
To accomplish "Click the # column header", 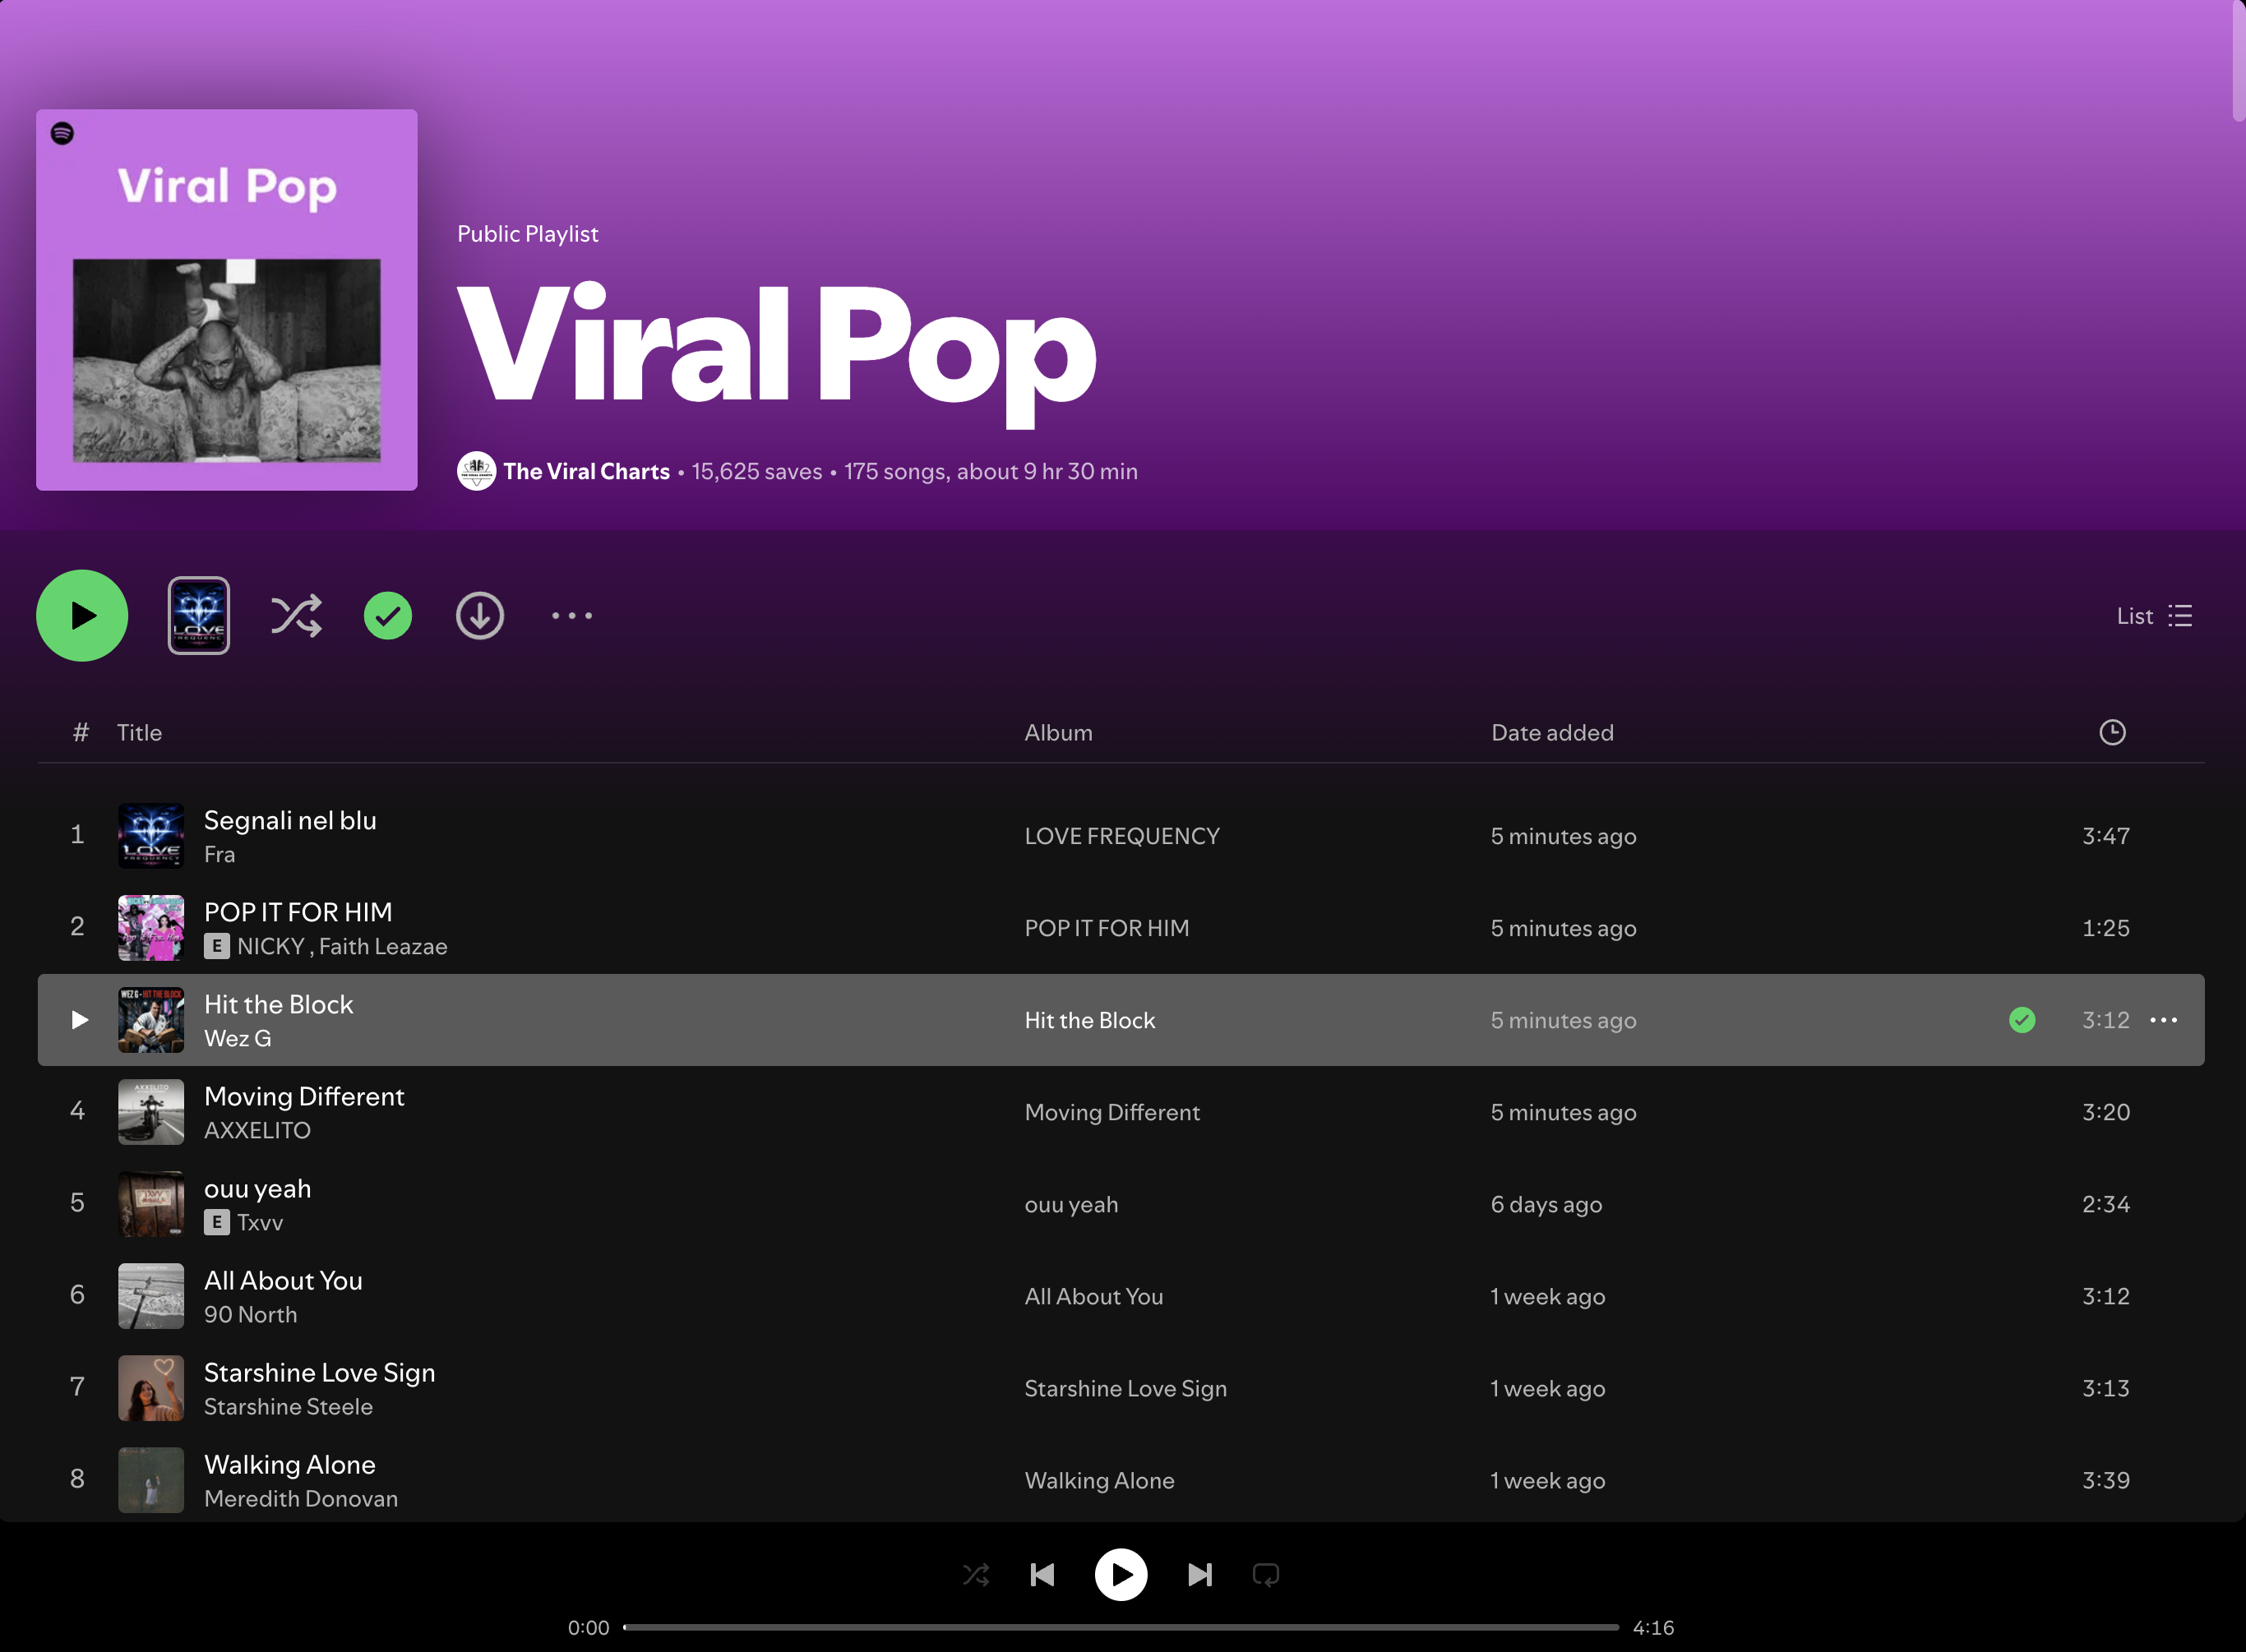I will click(81, 733).
